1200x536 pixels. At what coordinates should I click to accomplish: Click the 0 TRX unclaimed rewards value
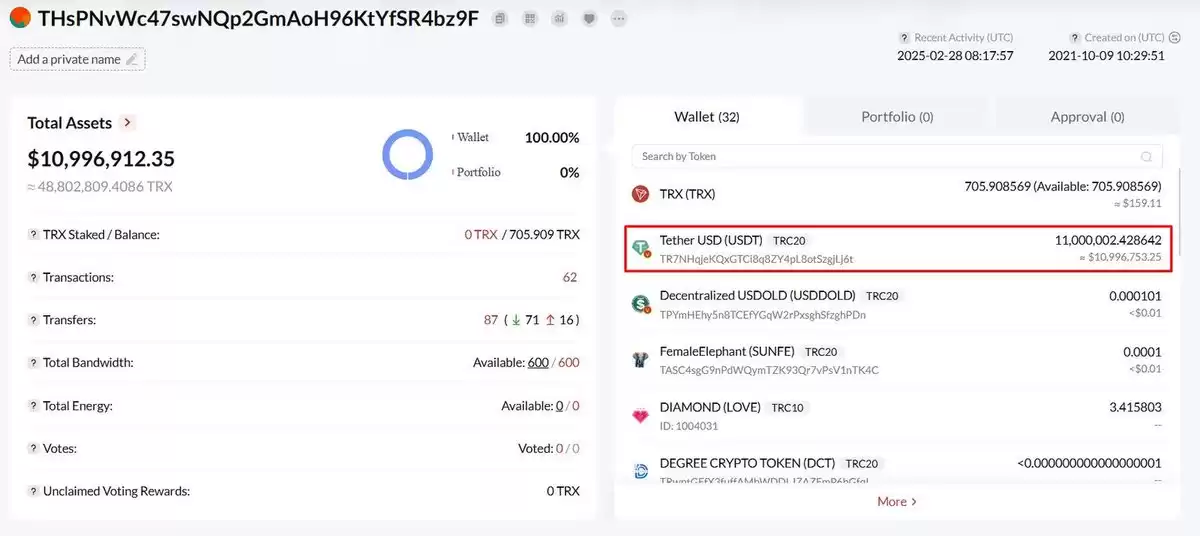pyautogui.click(x=563, y=492)
